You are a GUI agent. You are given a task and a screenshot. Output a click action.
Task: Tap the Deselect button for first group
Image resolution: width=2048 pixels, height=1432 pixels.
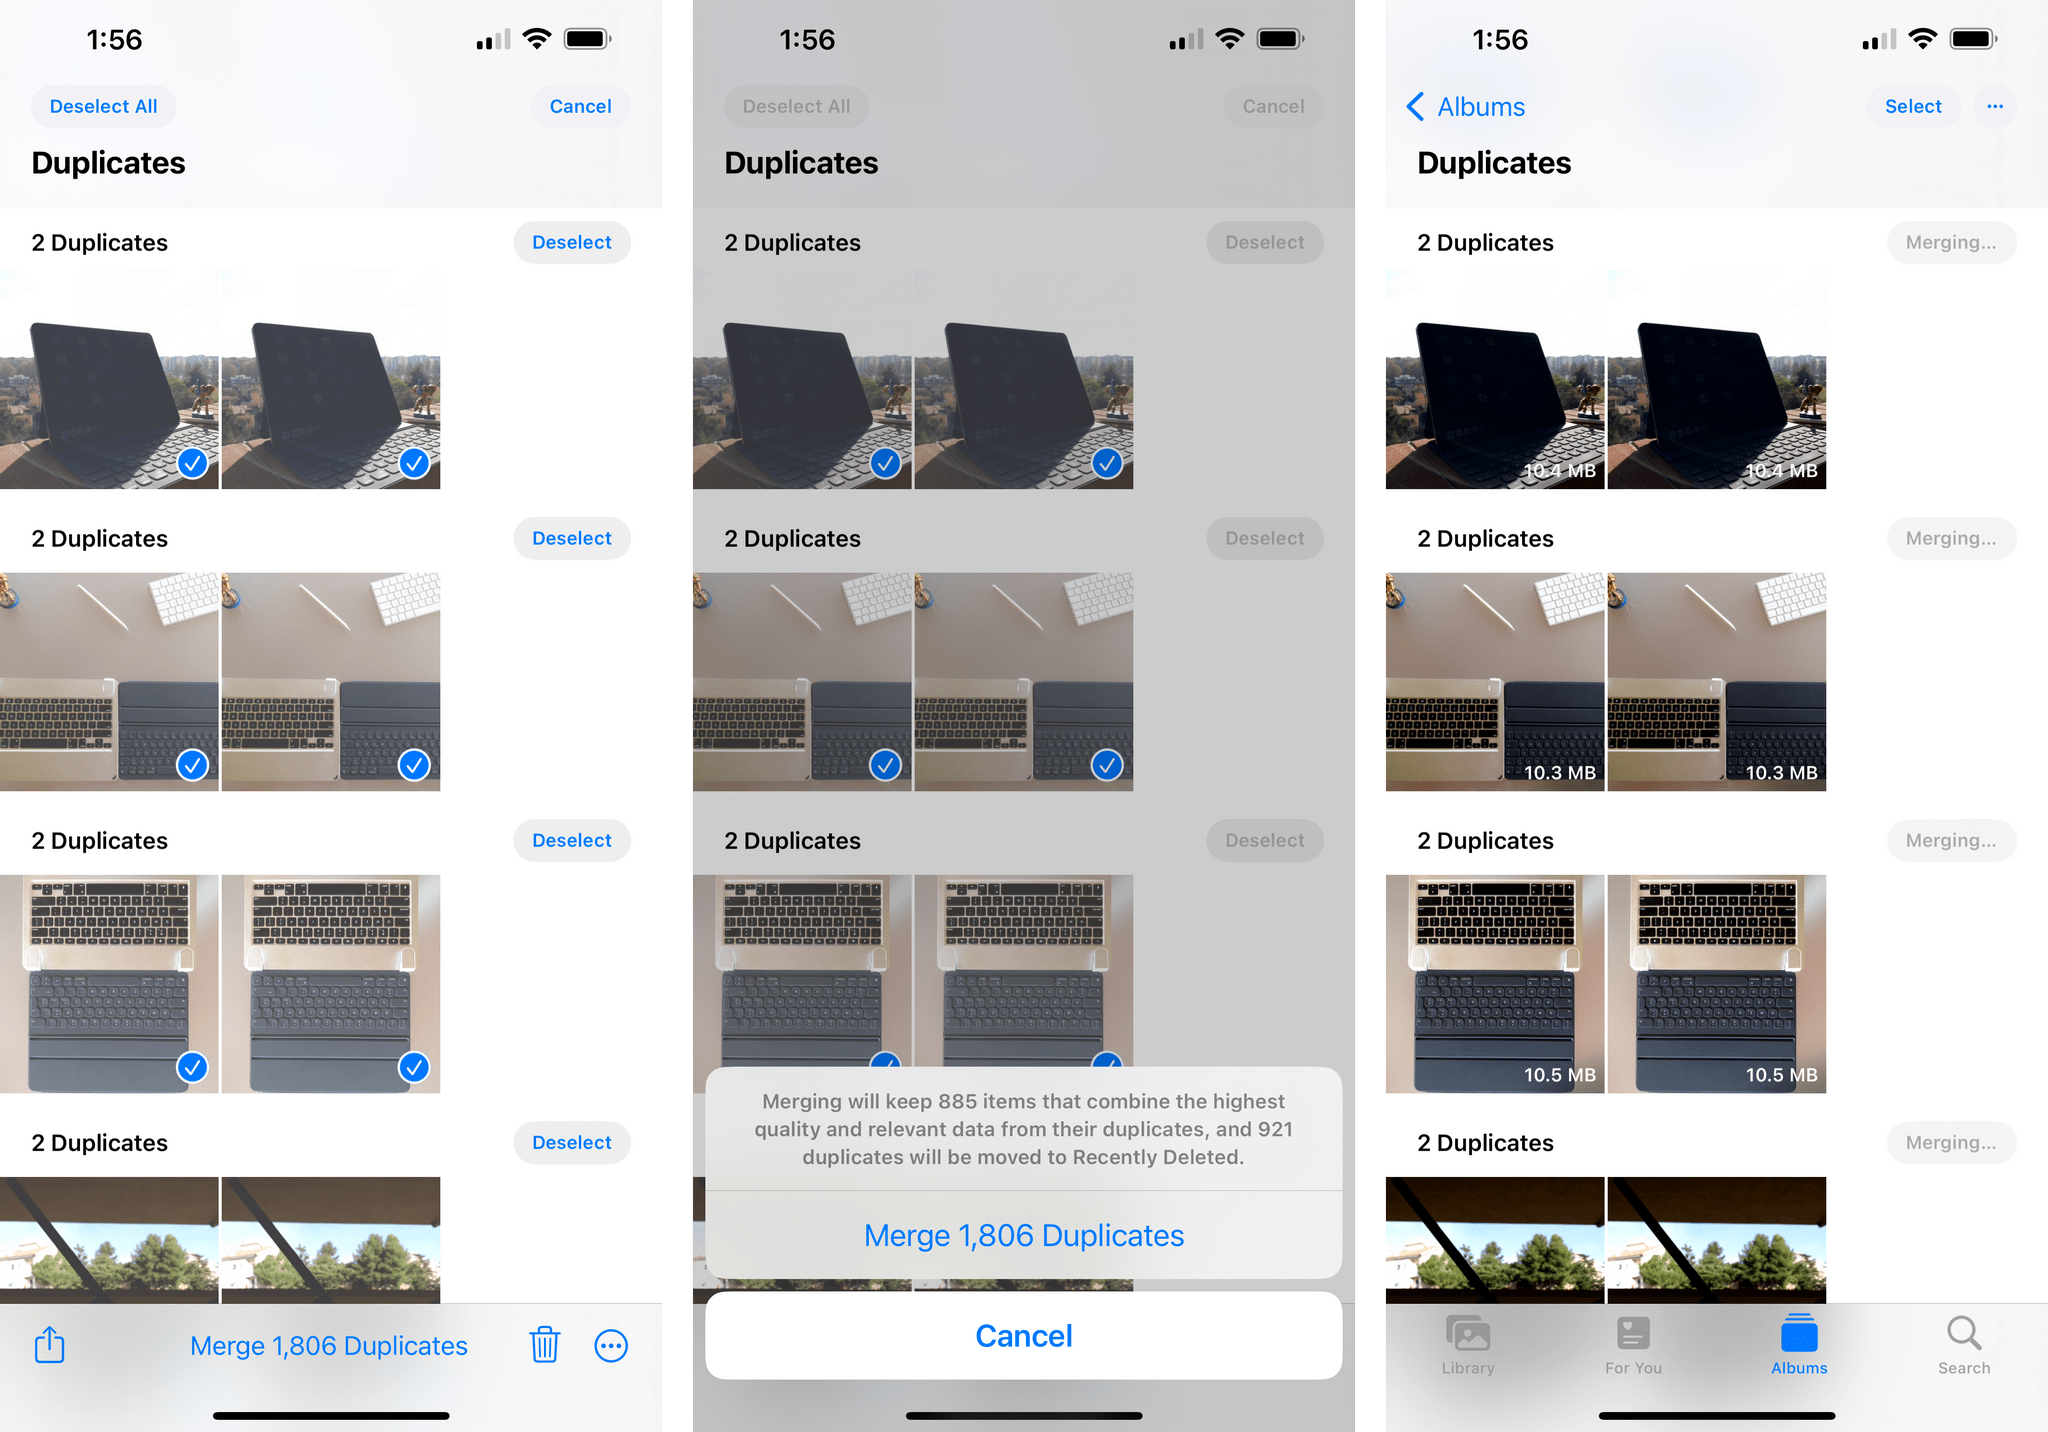tap(571, 240)
